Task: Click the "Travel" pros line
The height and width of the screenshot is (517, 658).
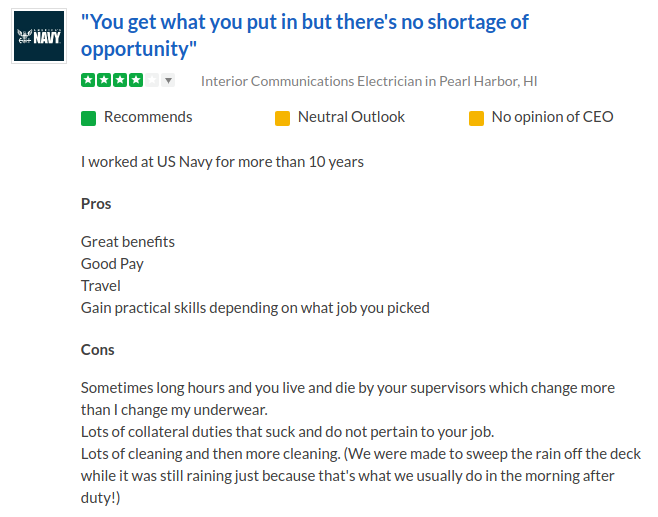Action: (101, 286)
